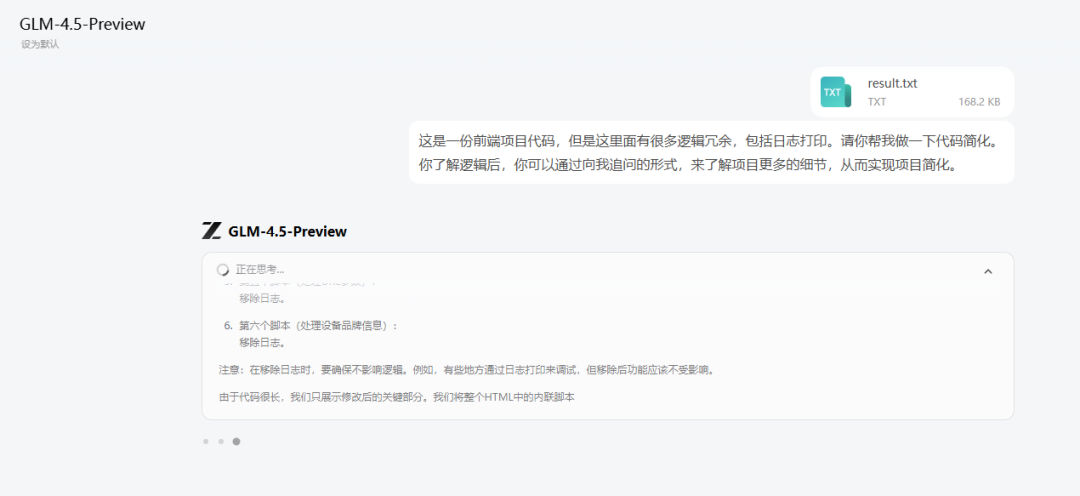Click the 注意：在移除日志时 note line
1080x496 pixels.
(467, 370)
